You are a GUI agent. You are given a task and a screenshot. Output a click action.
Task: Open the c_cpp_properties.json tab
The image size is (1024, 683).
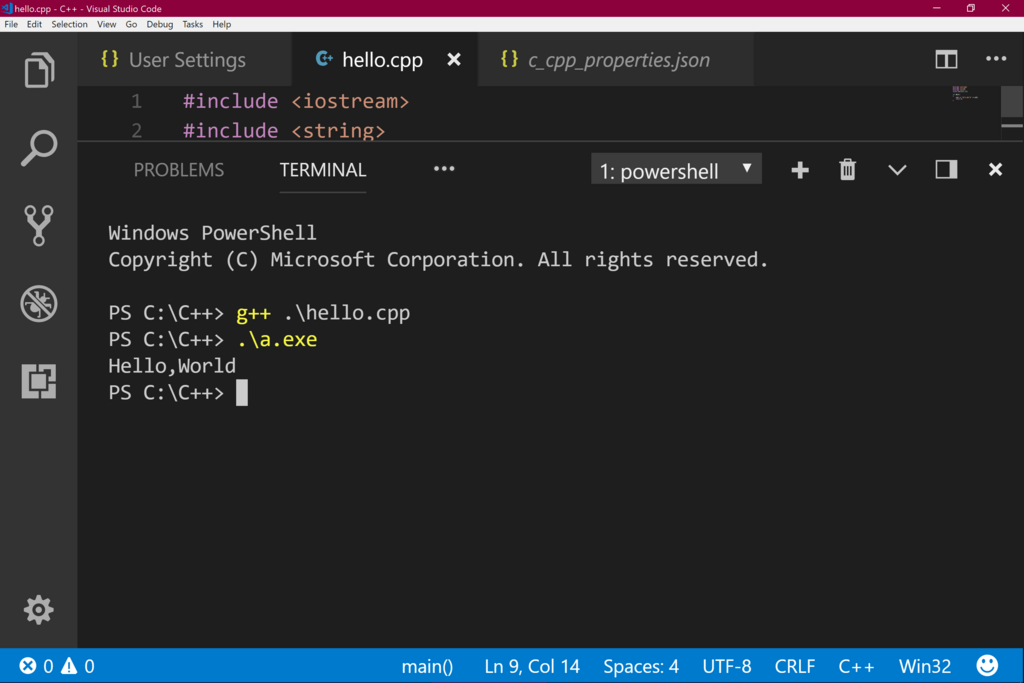616,60
